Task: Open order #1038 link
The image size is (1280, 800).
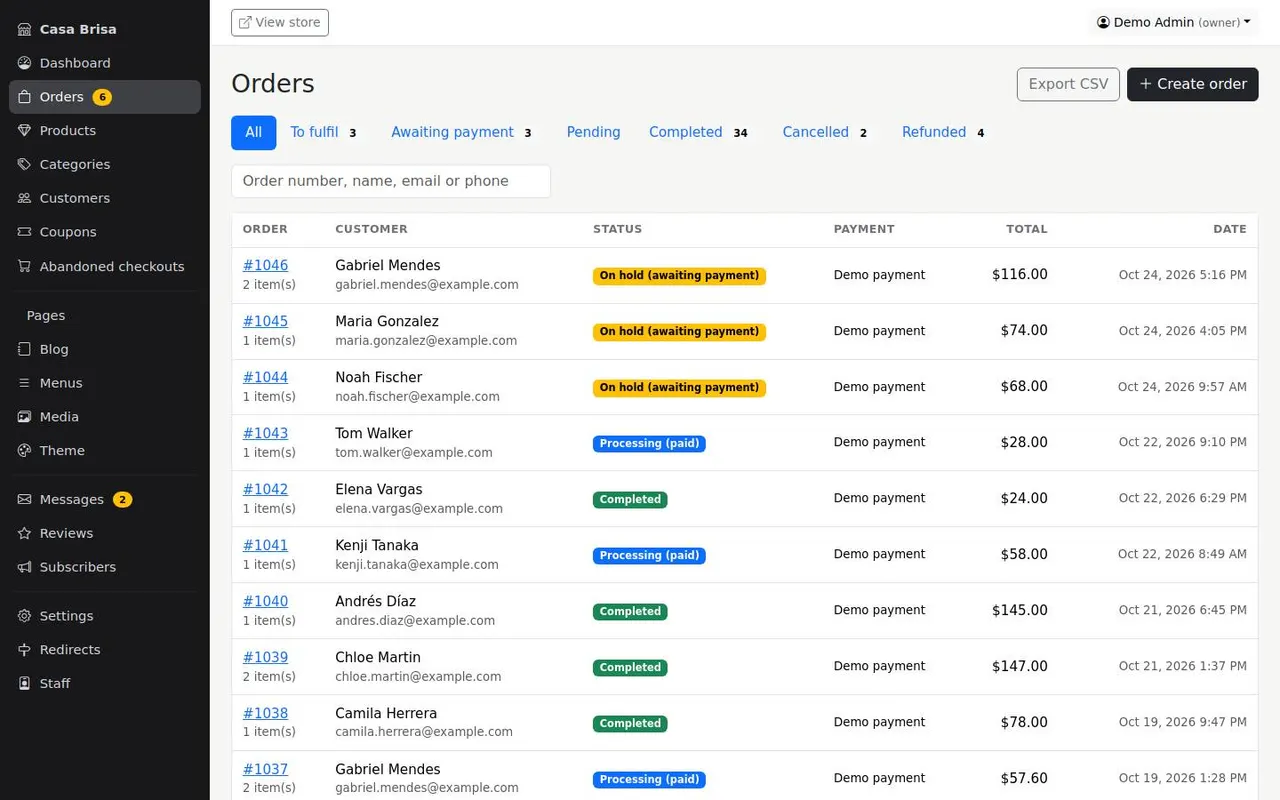Action: 265,713
